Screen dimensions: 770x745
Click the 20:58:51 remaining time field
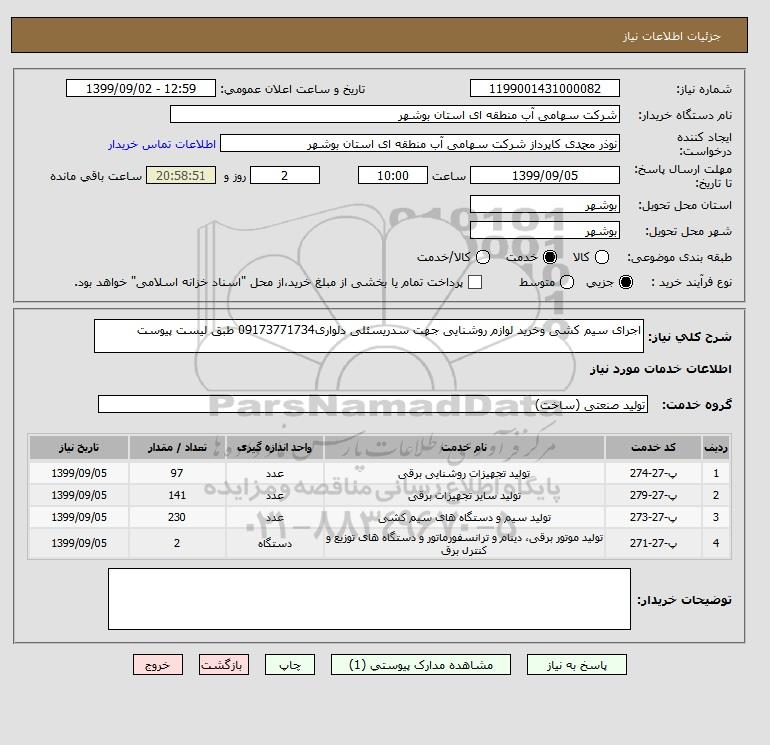click(181, 175)
